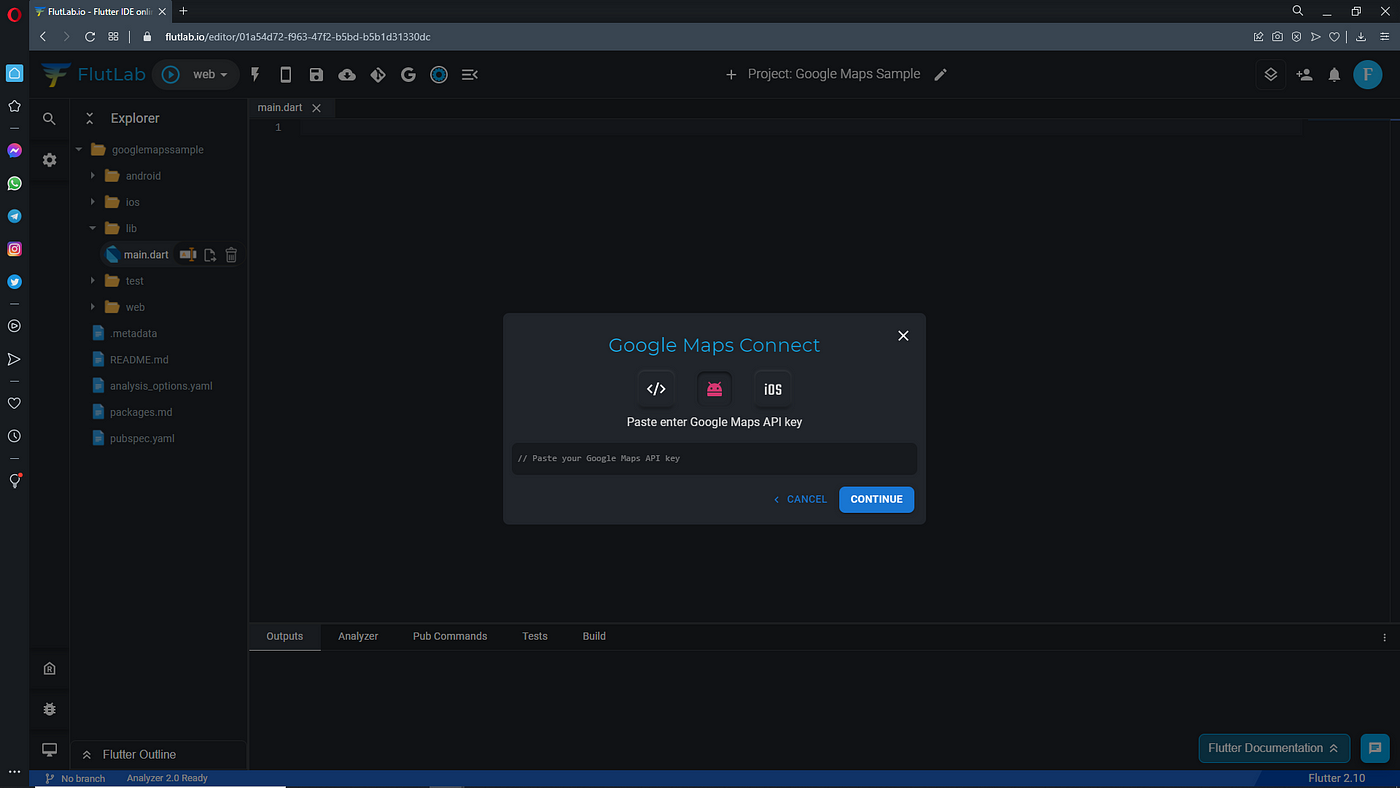Open WhatsApp in the Opera sidebar

point(14,183)
